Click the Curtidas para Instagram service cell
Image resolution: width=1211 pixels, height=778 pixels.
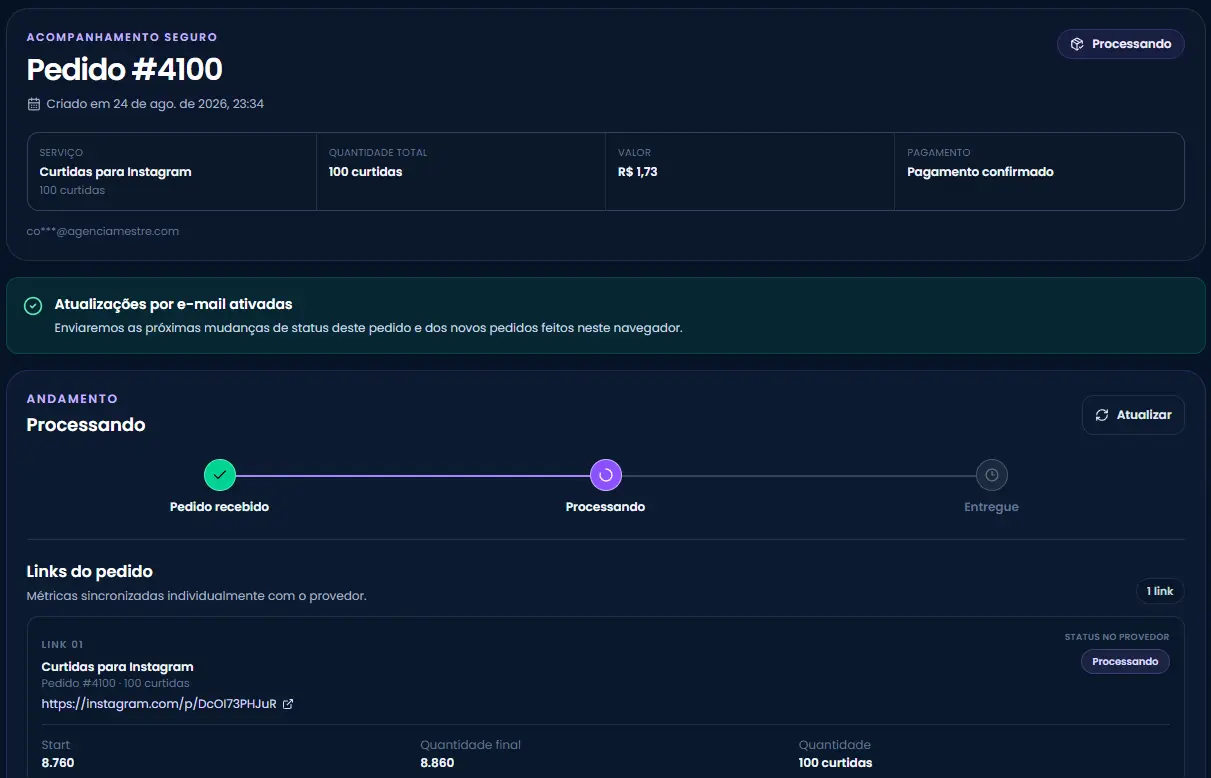[172, 171]
